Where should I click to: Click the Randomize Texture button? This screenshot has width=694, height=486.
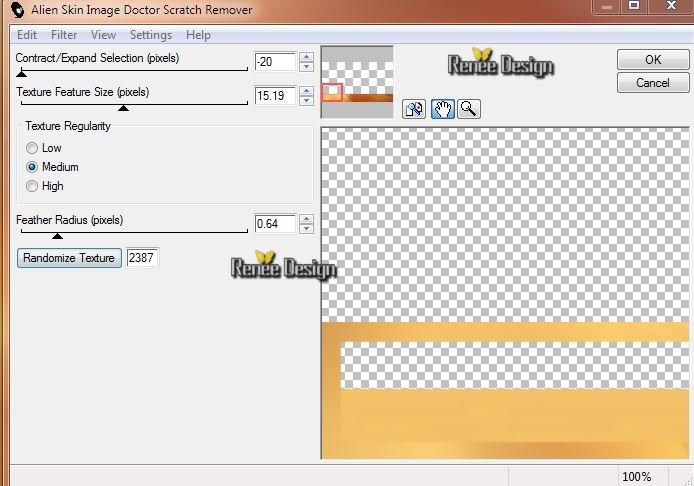pyautogui.click(x=69, y=258)
